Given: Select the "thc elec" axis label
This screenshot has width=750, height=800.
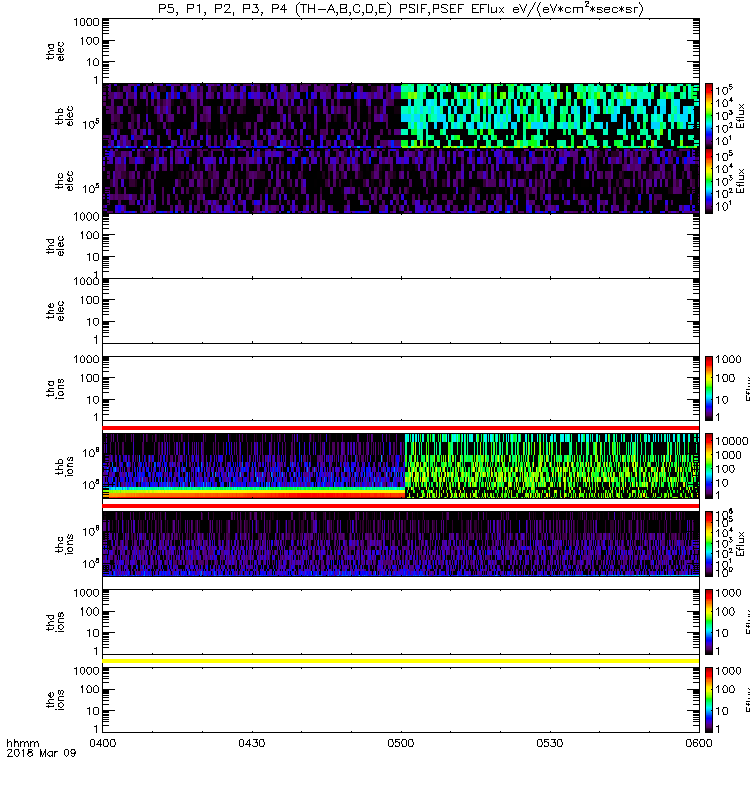Looking at the screenshot, I should (64, 181).
